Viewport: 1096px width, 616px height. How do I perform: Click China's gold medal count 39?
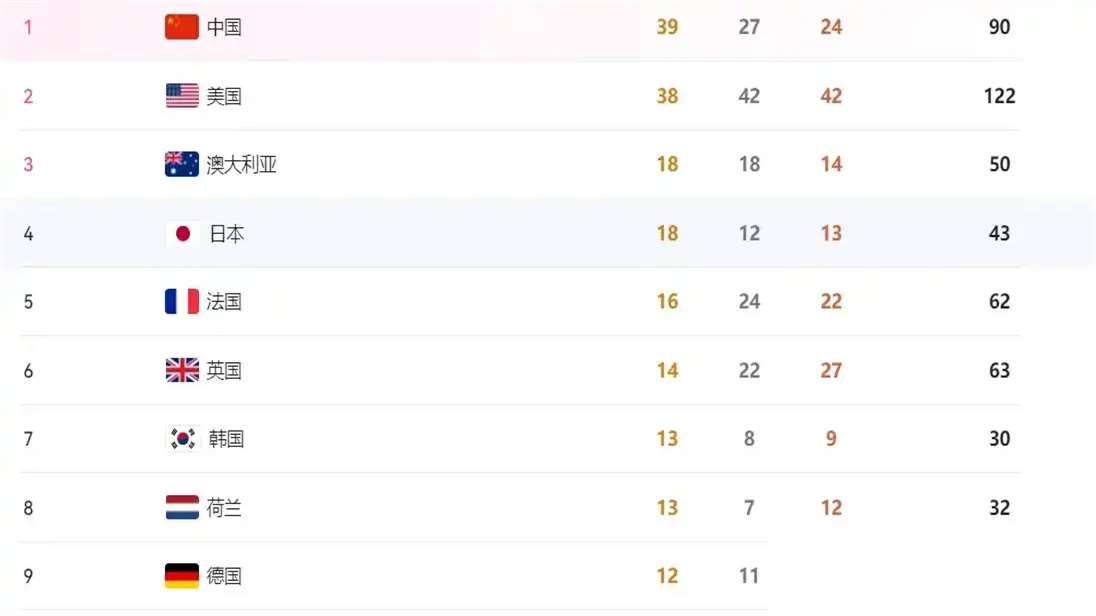pos(668,27)
